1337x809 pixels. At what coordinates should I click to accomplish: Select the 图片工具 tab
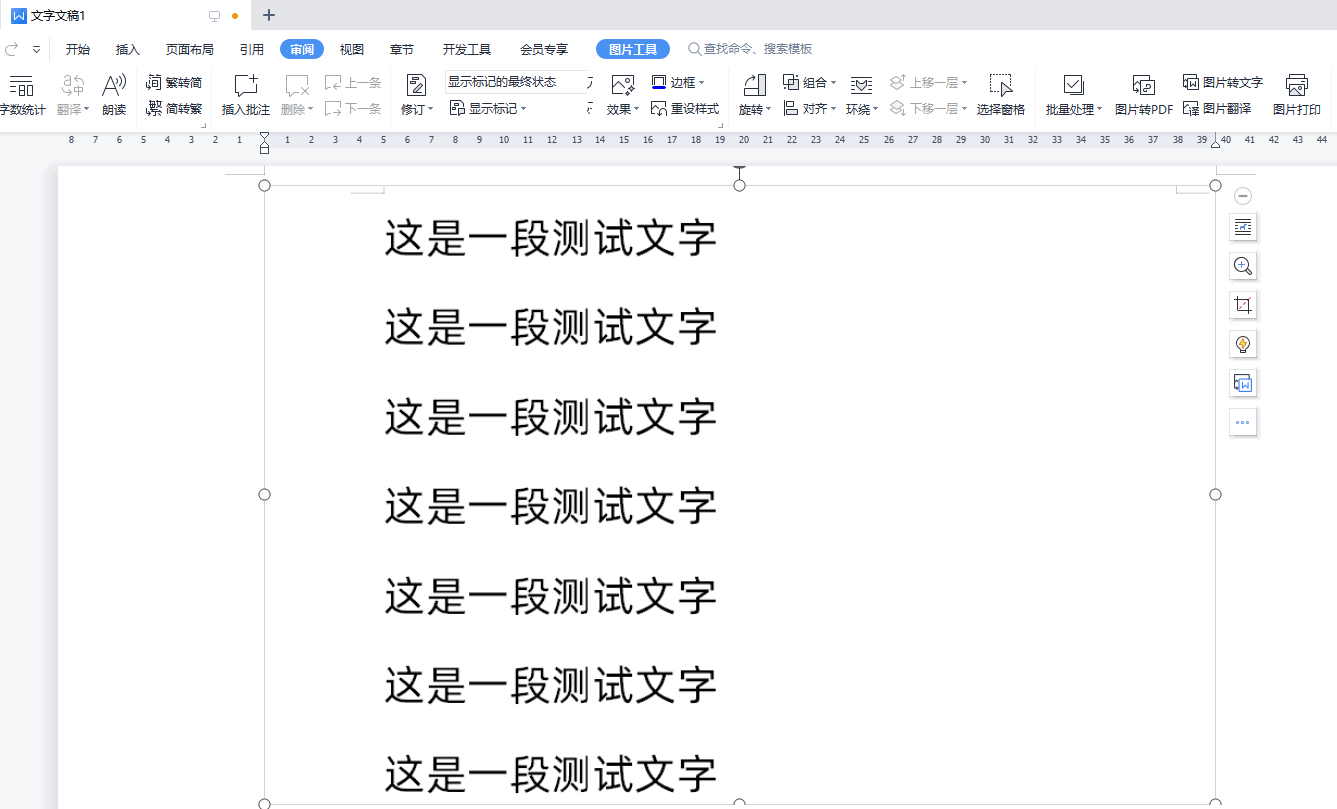coord(633,49)
